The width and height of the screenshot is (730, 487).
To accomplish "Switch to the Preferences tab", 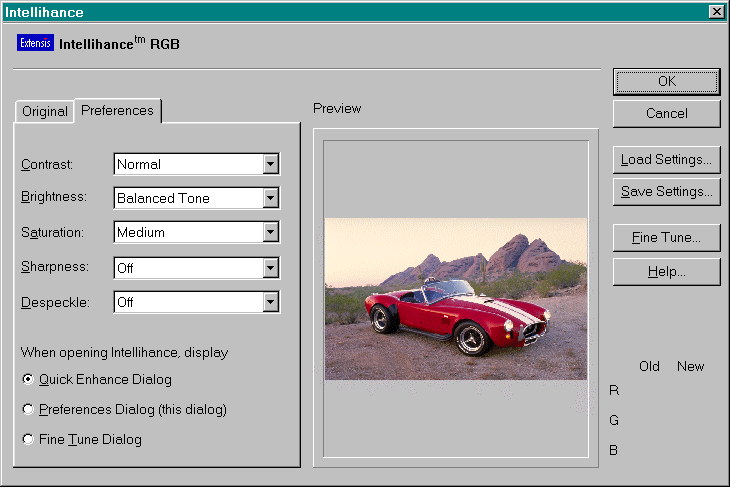I will coord(117,110).
